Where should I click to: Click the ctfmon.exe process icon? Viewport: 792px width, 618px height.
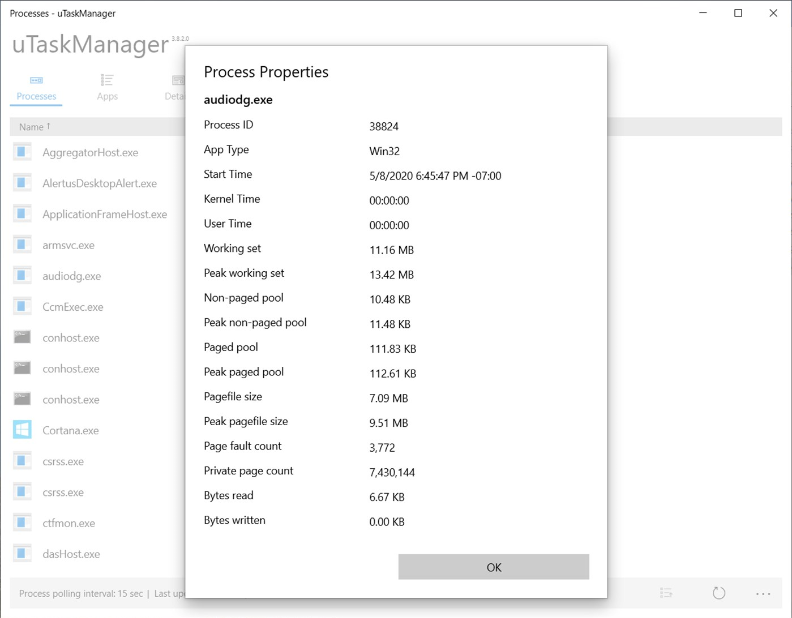pyautogui.click(x=22, y=523)
